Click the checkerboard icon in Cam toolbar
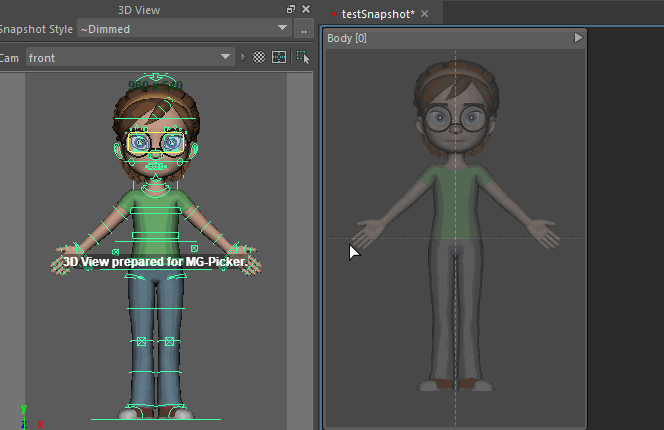Viewport: 664px width, 430px height. coord(260,58)
